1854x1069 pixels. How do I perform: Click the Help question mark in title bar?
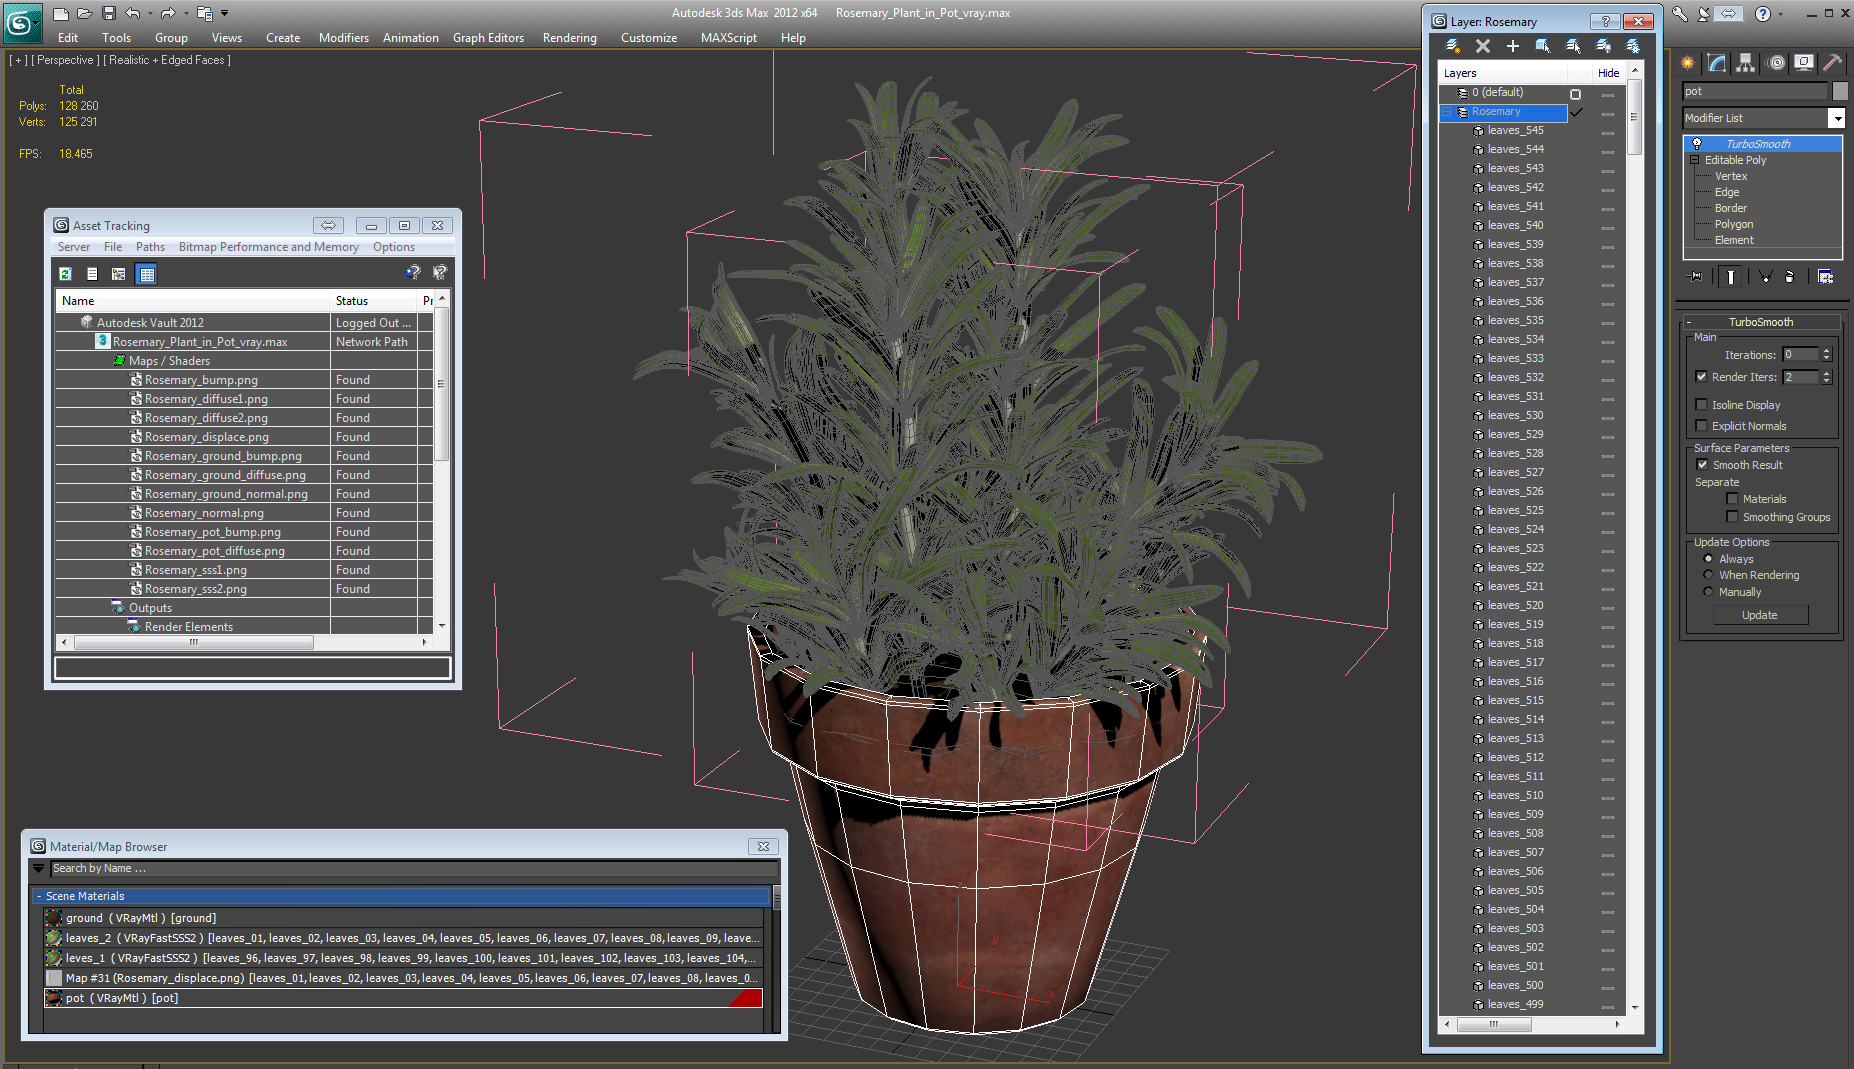[1763, 13]
